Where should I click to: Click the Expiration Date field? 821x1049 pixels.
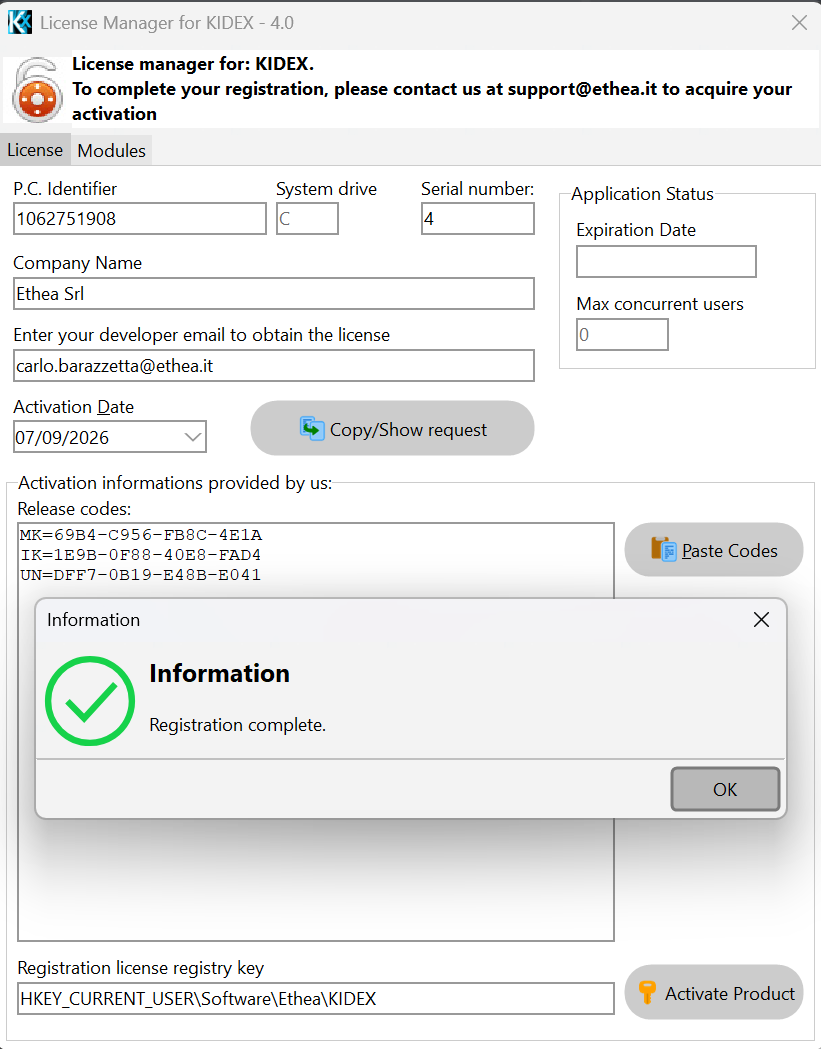(x=666, y=261)
